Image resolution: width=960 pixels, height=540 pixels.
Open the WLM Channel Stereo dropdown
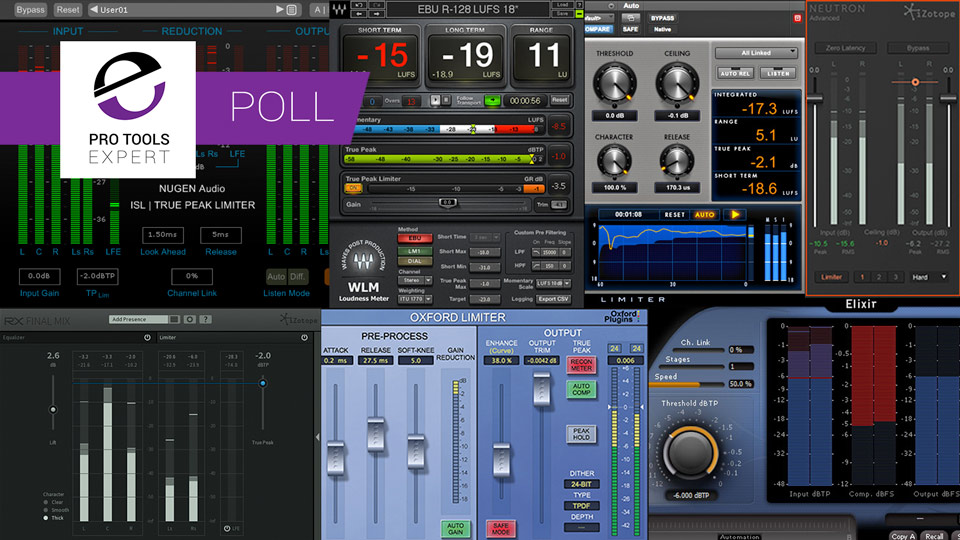pyautogui.click(x=414, y=280)
